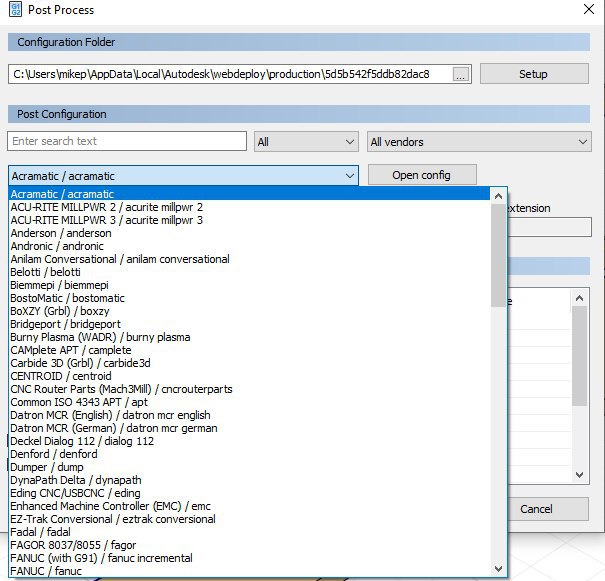
Task: Select Anilam Conversational post
Action: pyautogui.click(x=249, y=259)
